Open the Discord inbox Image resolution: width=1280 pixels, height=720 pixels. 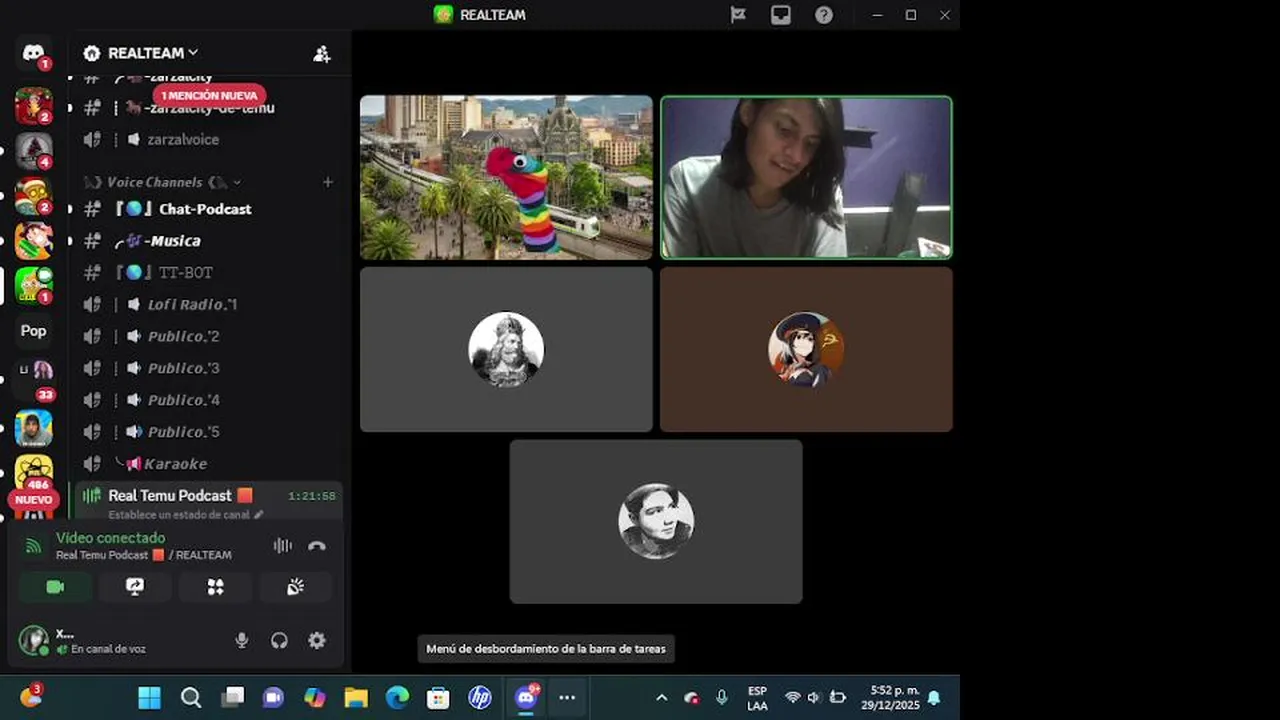coord(781,15)
